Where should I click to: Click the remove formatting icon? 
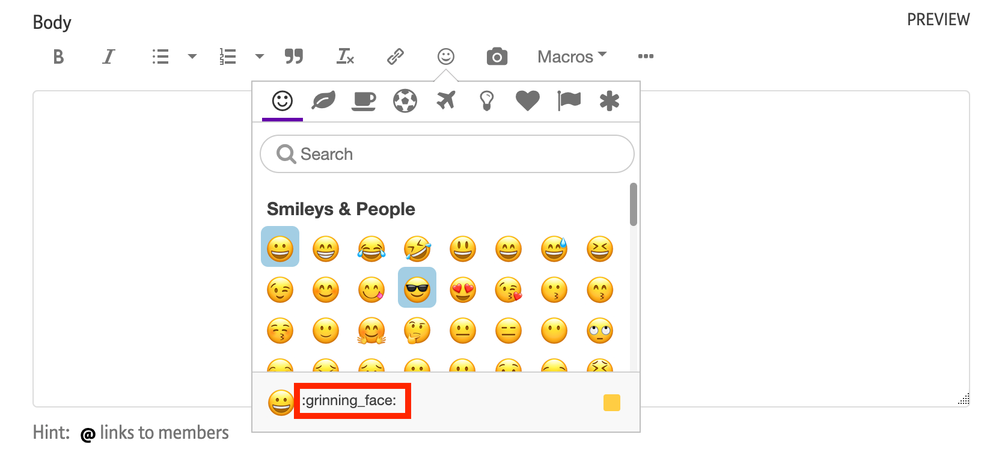point(345,57)
